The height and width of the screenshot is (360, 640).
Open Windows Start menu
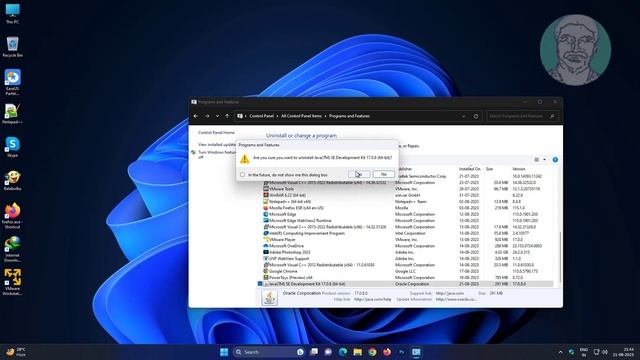click(224, 352)
